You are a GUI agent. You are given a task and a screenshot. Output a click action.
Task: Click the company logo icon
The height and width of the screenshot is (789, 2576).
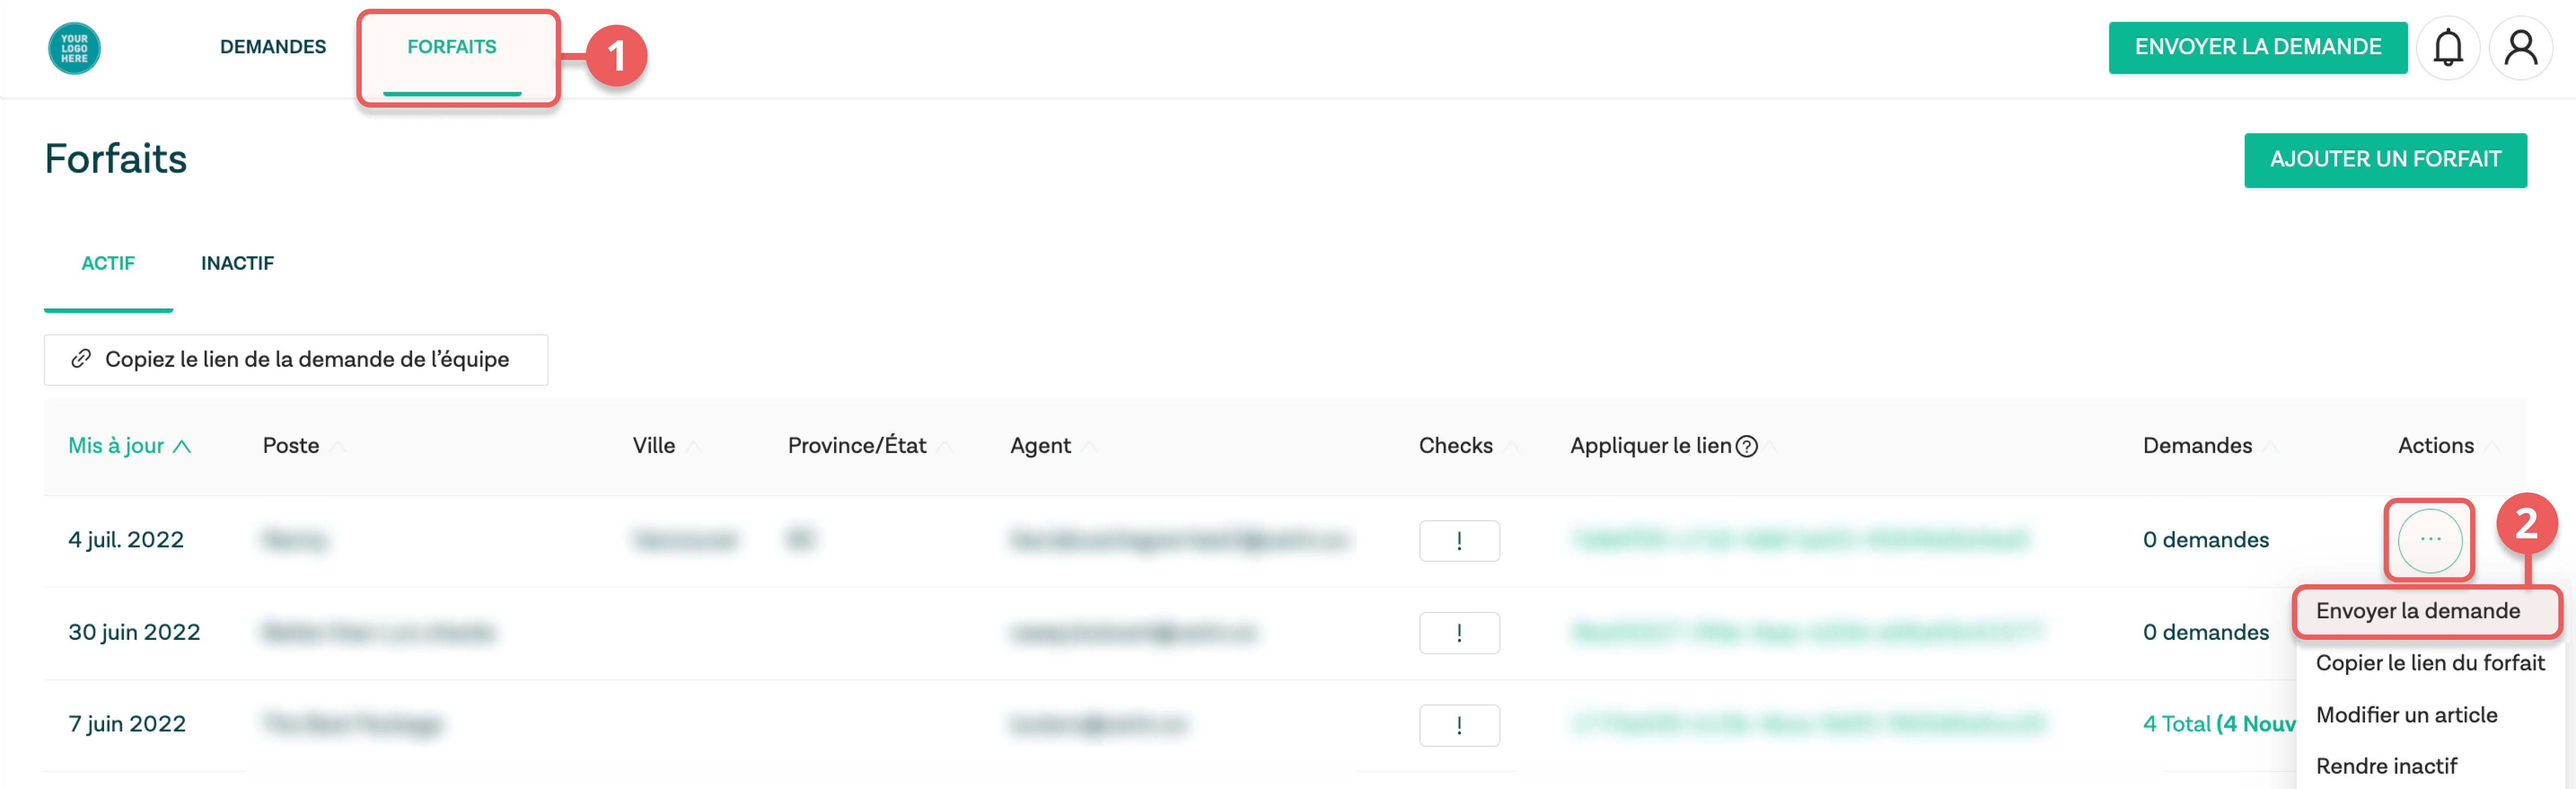(x=74, y=48)
